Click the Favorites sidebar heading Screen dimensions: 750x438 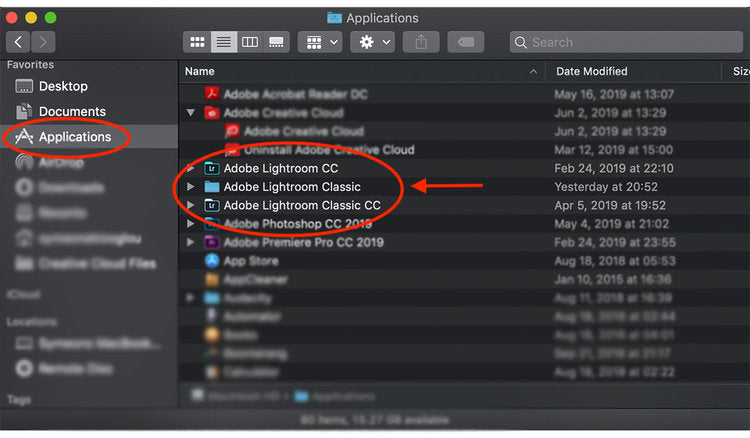pyautogui.click(x=30, y=65)
